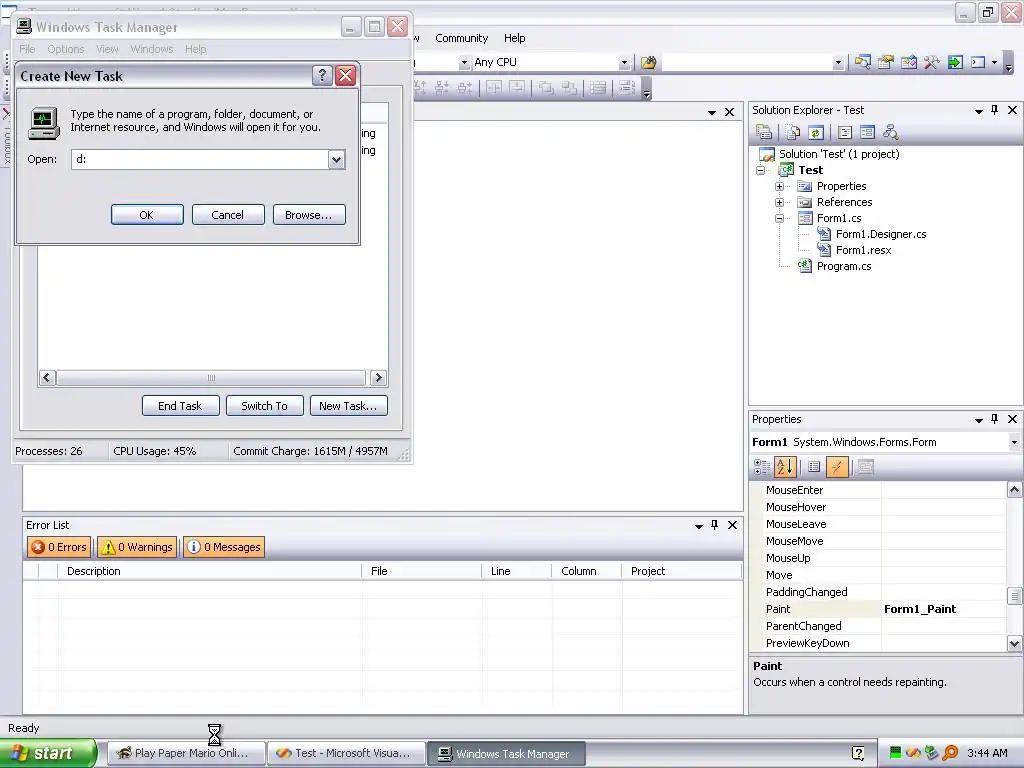This screenshot has height=768, width=1024.
Task: Collapse the Test project node
Action: coord(760,170)
